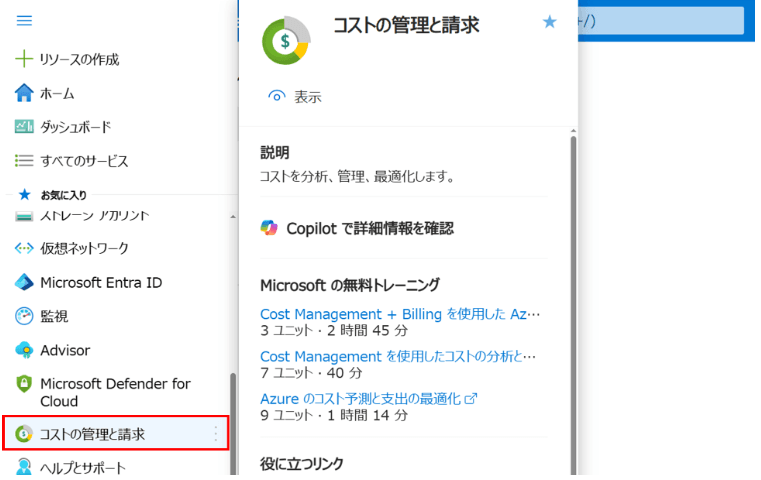Click the flyout panel vertical scrollbar
The width and height of the screenshot is (761, 480).
(x=573, y=300)
